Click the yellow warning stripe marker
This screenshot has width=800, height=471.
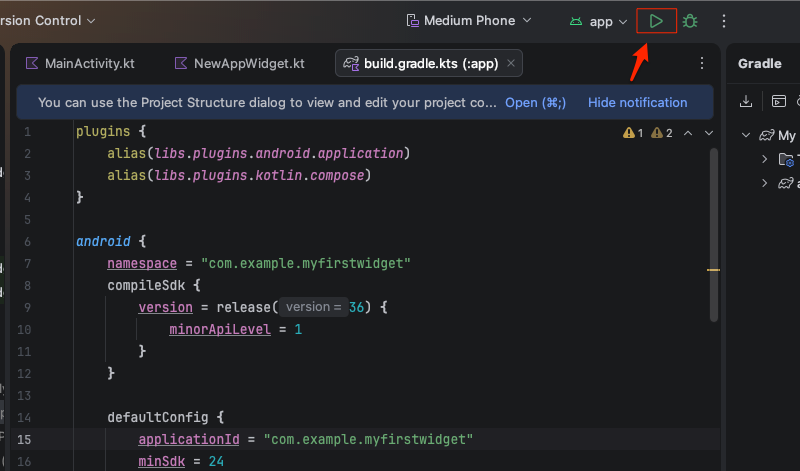(713, 270)
